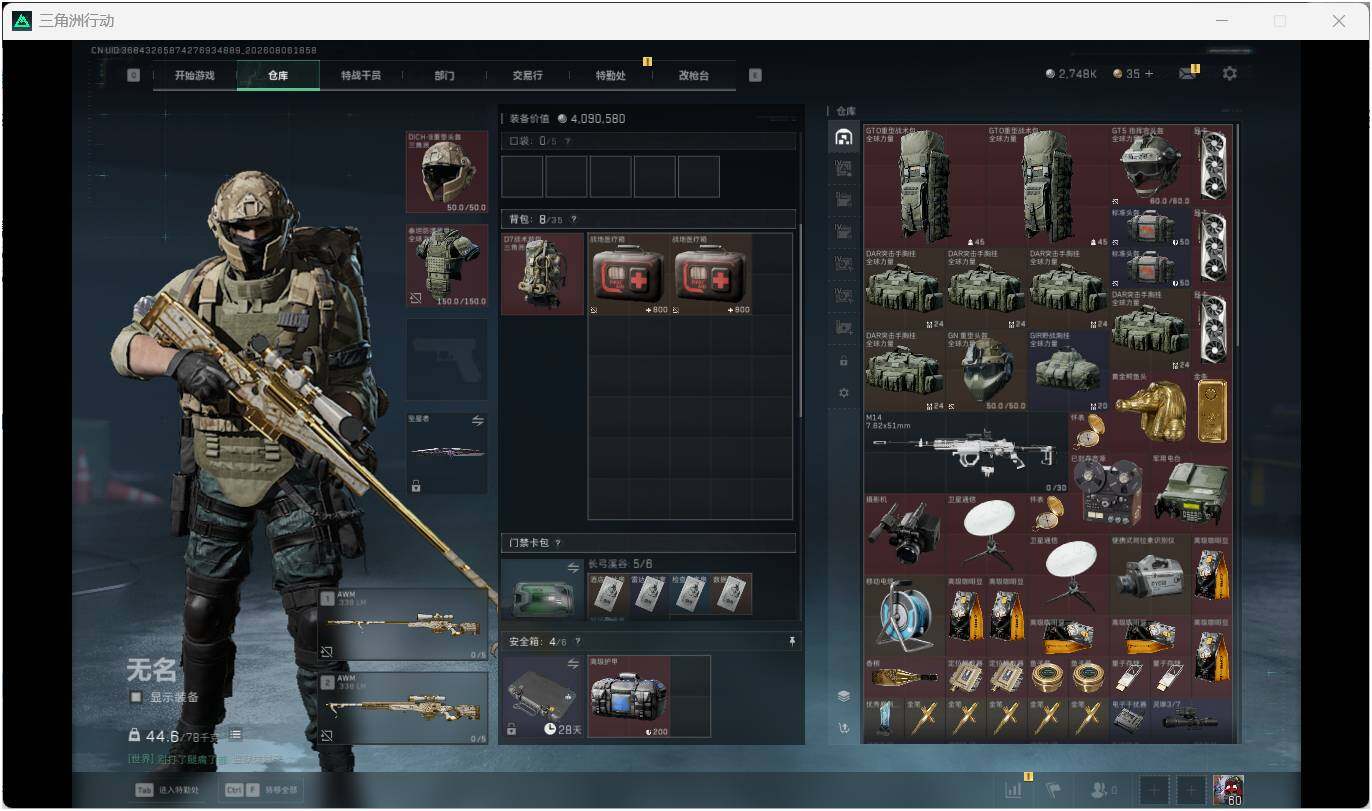Viewport: 1372px width, 811px height.
Task: Select the 移动电缆 cable reel item
Action: click(x=904, y=616)
